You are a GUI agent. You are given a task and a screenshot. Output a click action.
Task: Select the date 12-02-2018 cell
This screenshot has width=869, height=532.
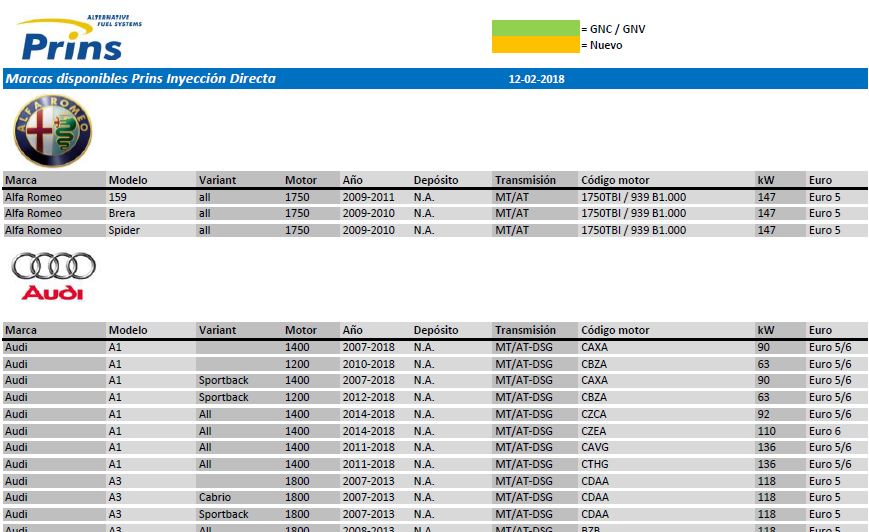(x=537, y=79)
